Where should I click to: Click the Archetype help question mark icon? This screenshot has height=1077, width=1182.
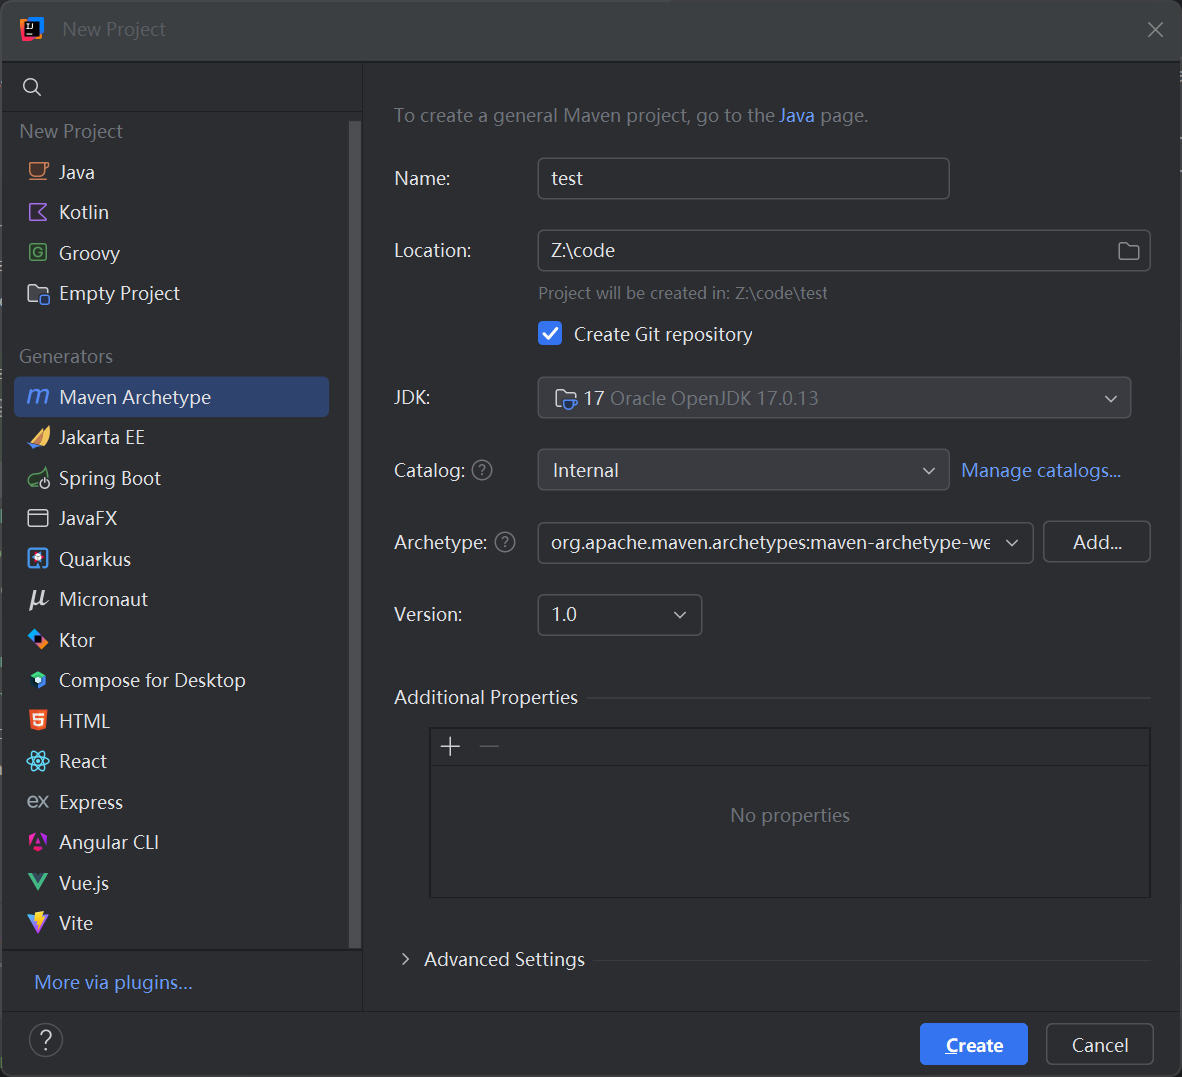(505, 542)
